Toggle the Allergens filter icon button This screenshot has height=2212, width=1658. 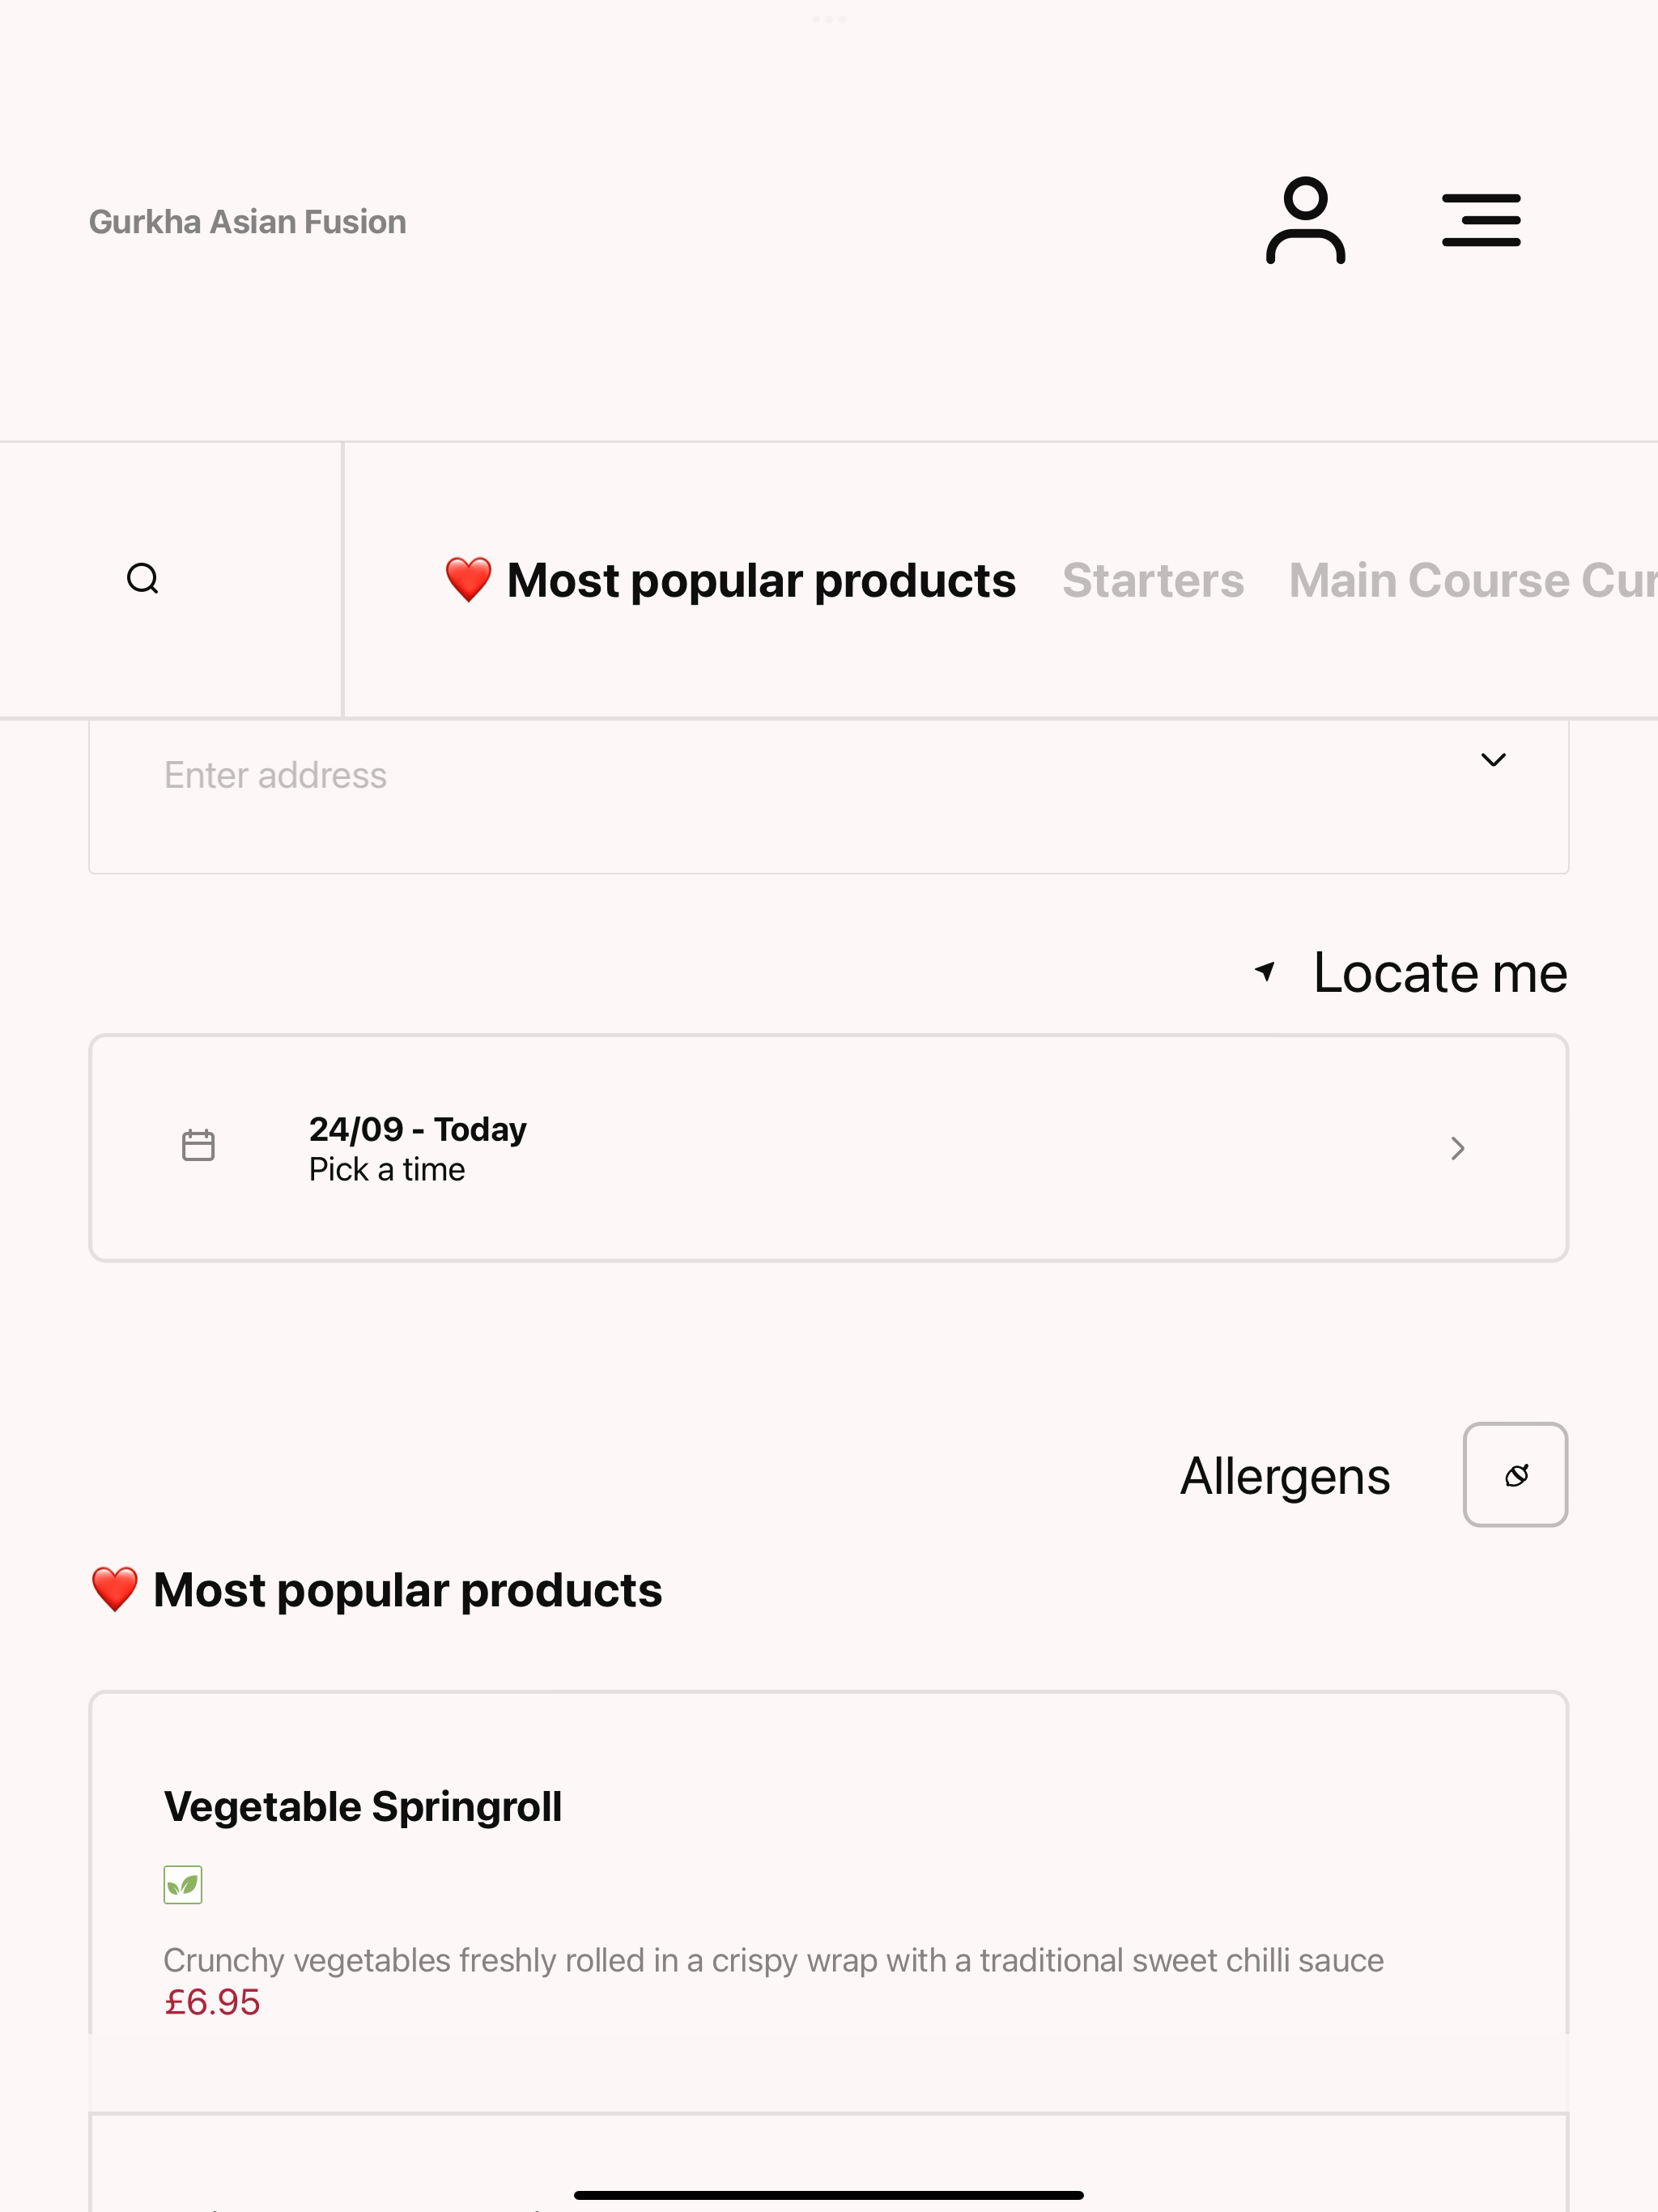coord(1515,1475)
